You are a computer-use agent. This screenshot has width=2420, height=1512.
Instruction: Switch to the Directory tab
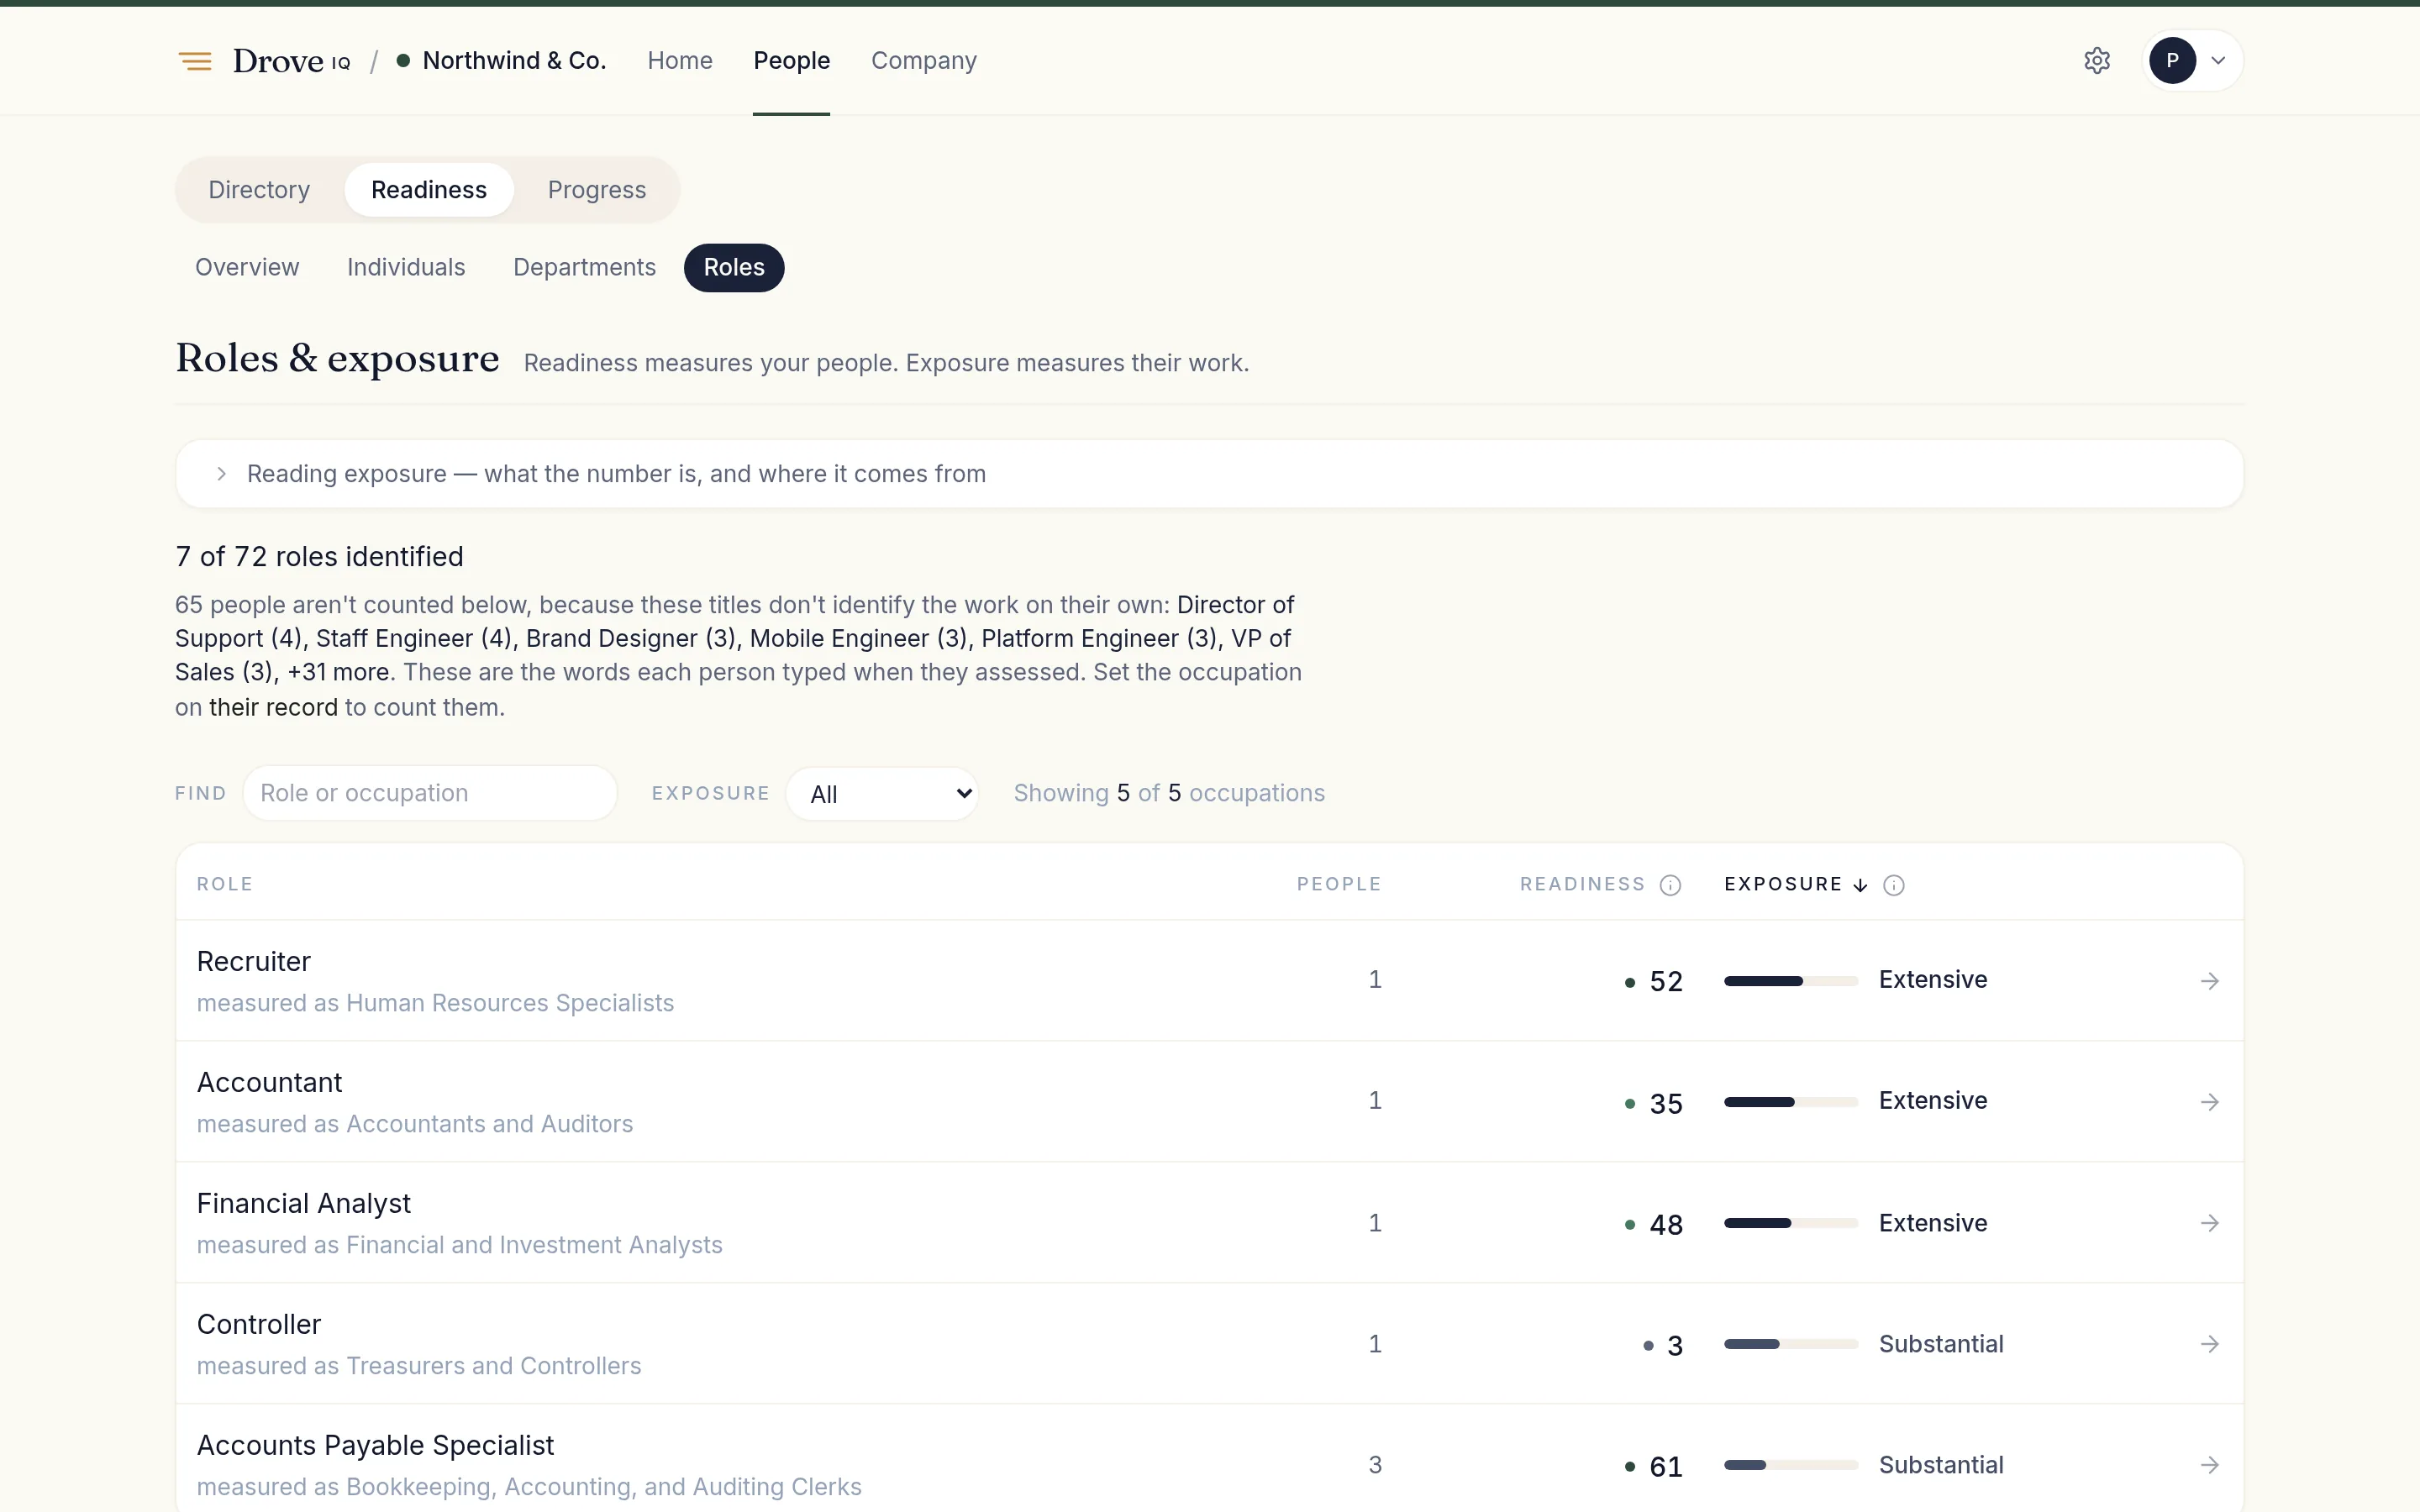[259, 190]
